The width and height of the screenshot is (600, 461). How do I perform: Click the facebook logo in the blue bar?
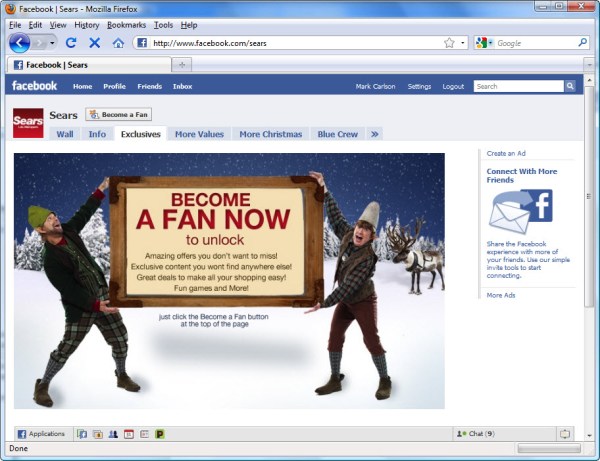pyautogui.click(x=34, y=86)
